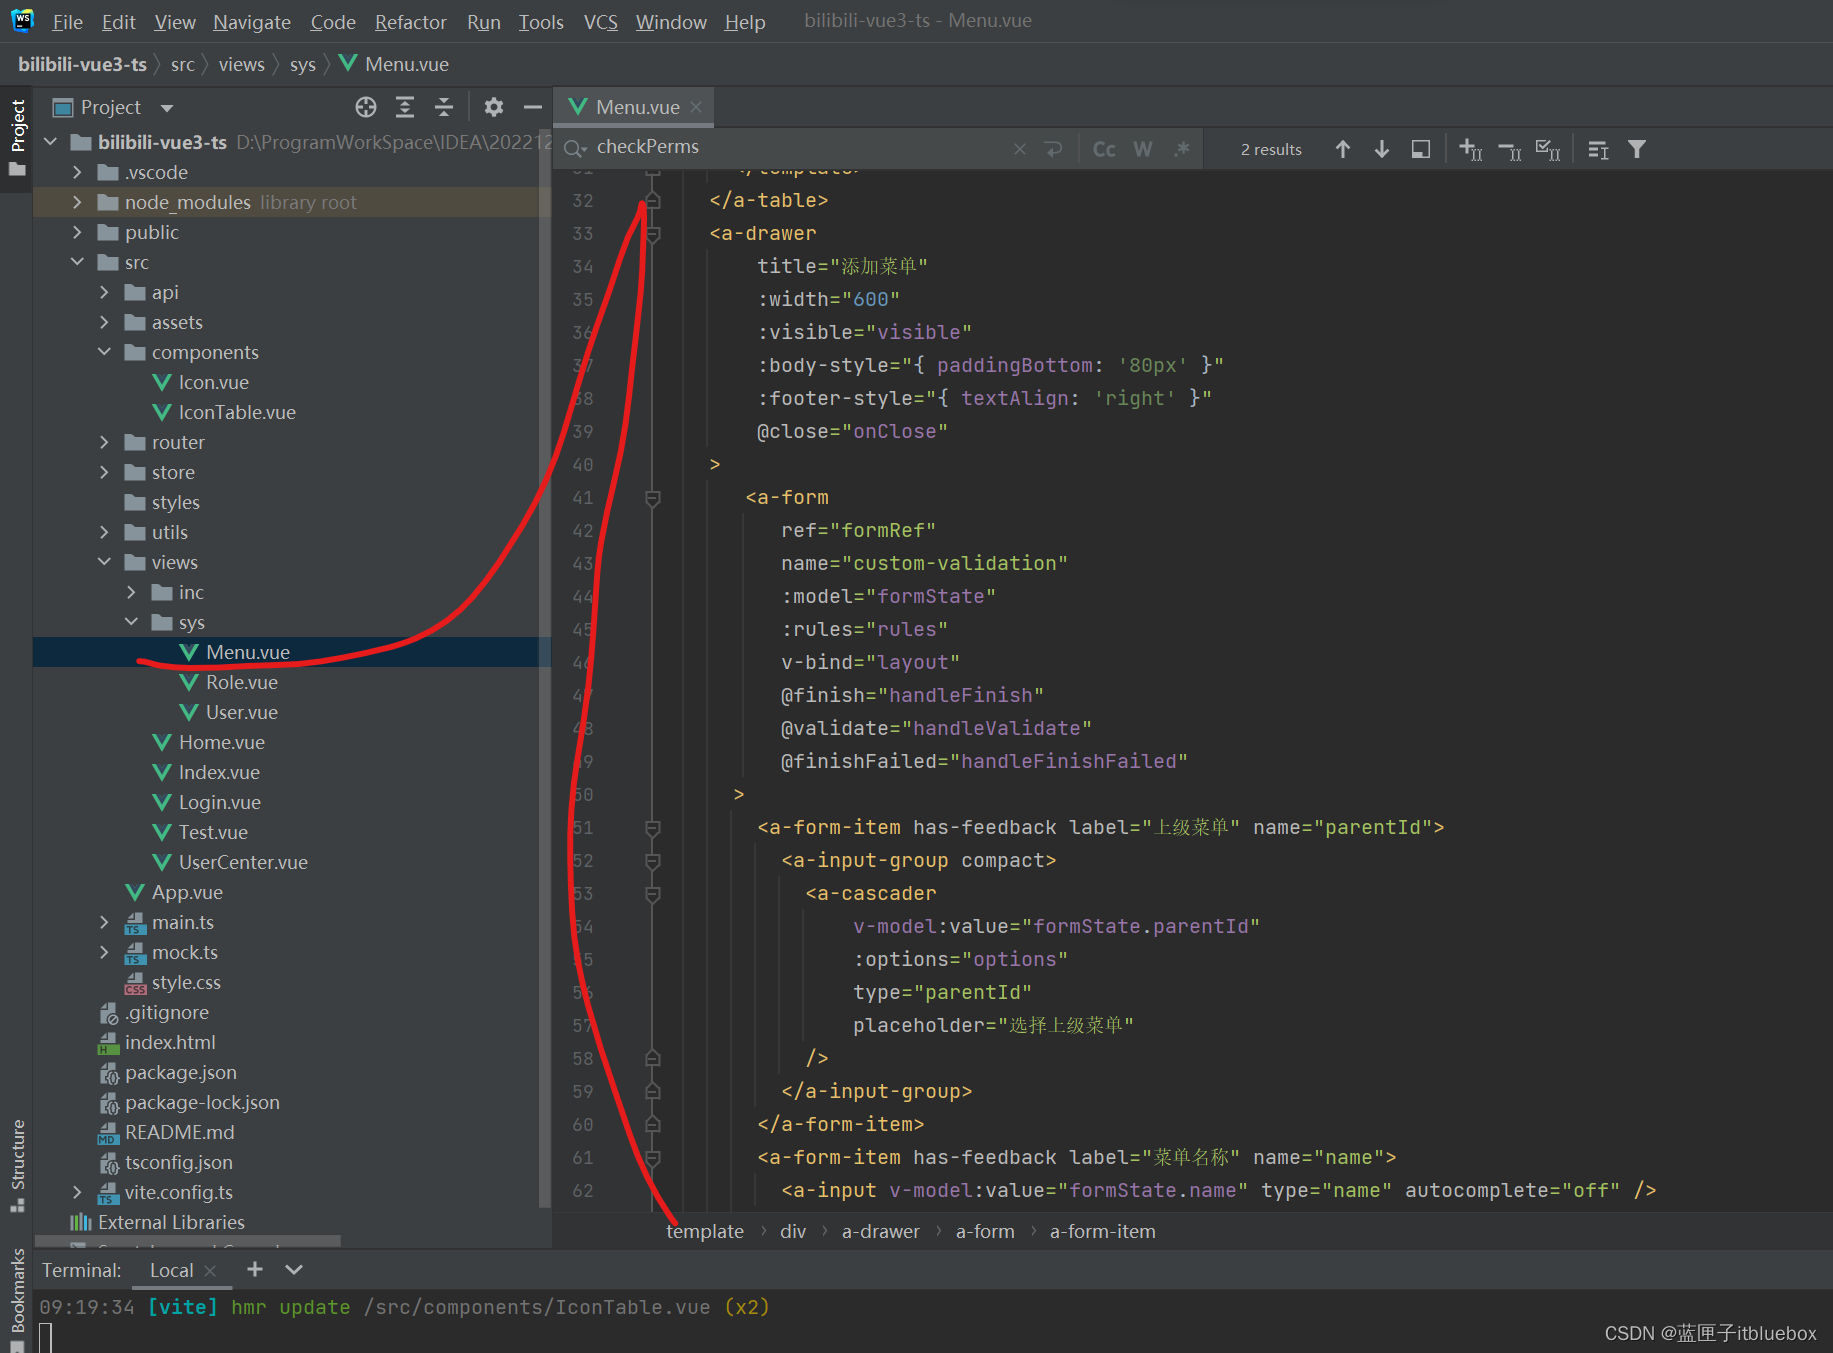The height and width of the screenshot is (1353, 1833).
Task: Click a-drawer in the breadcrumb bar
Action: [880, 1231]
